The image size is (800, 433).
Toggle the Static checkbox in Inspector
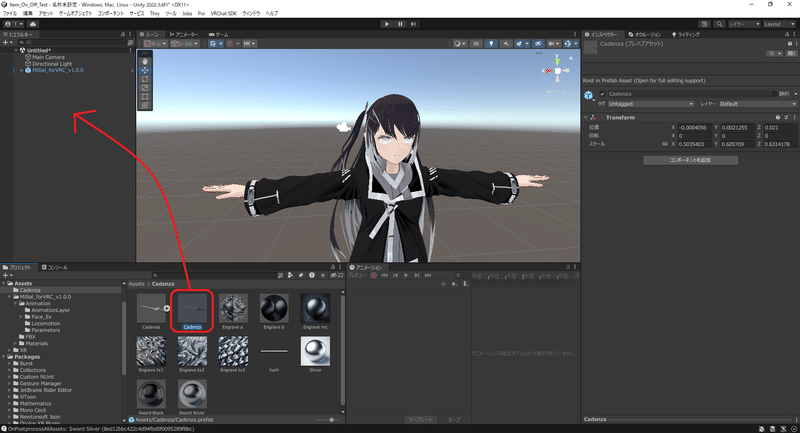[x=775, y=94]
